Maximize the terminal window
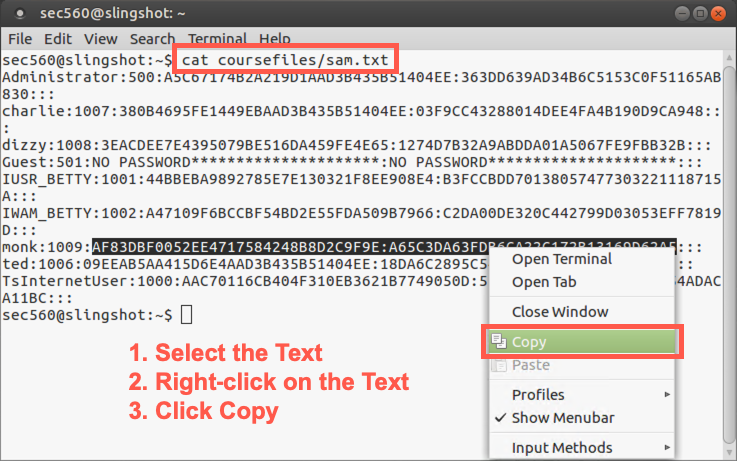Image resolution: width=737 pixels, height=461 pixels. tap(700, 13)
